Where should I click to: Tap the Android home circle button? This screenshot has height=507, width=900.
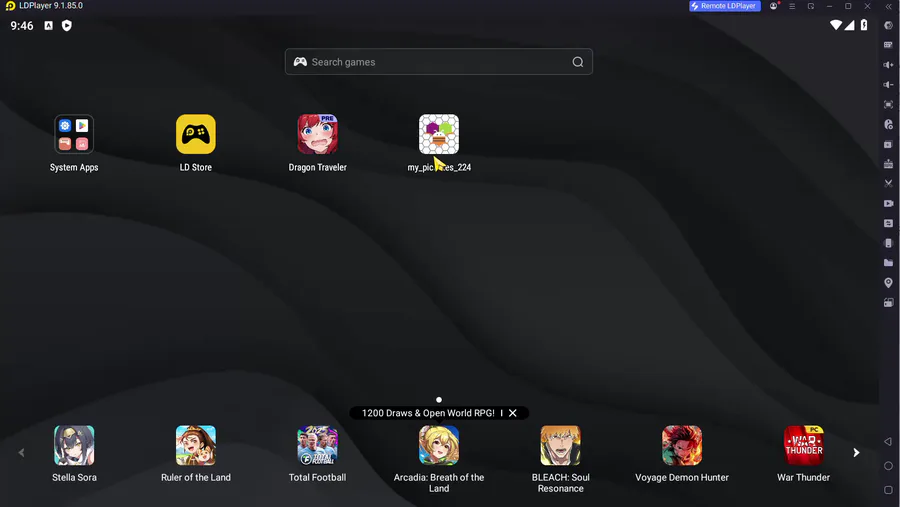[x=888, y=466]
